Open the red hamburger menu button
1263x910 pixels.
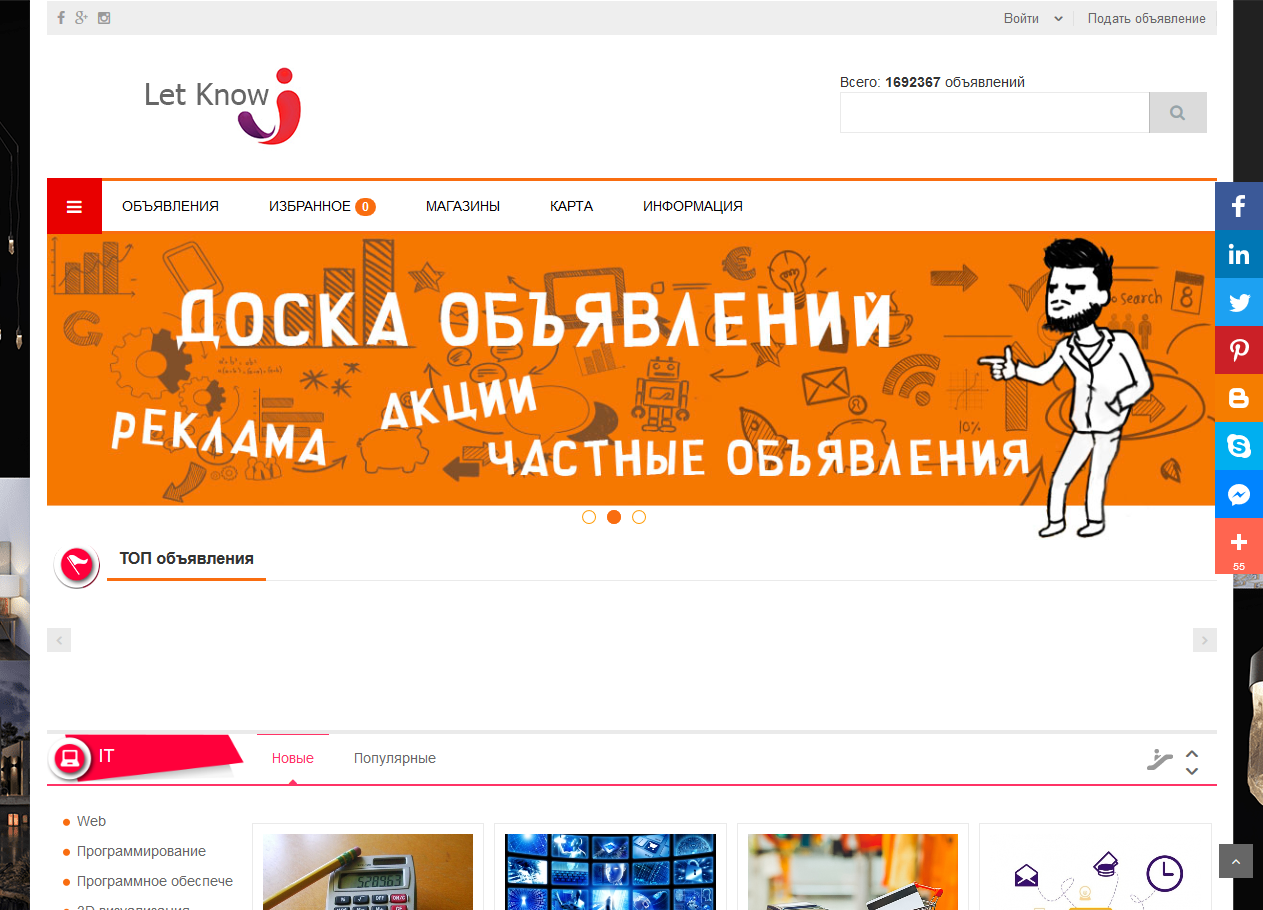(74, 206)
